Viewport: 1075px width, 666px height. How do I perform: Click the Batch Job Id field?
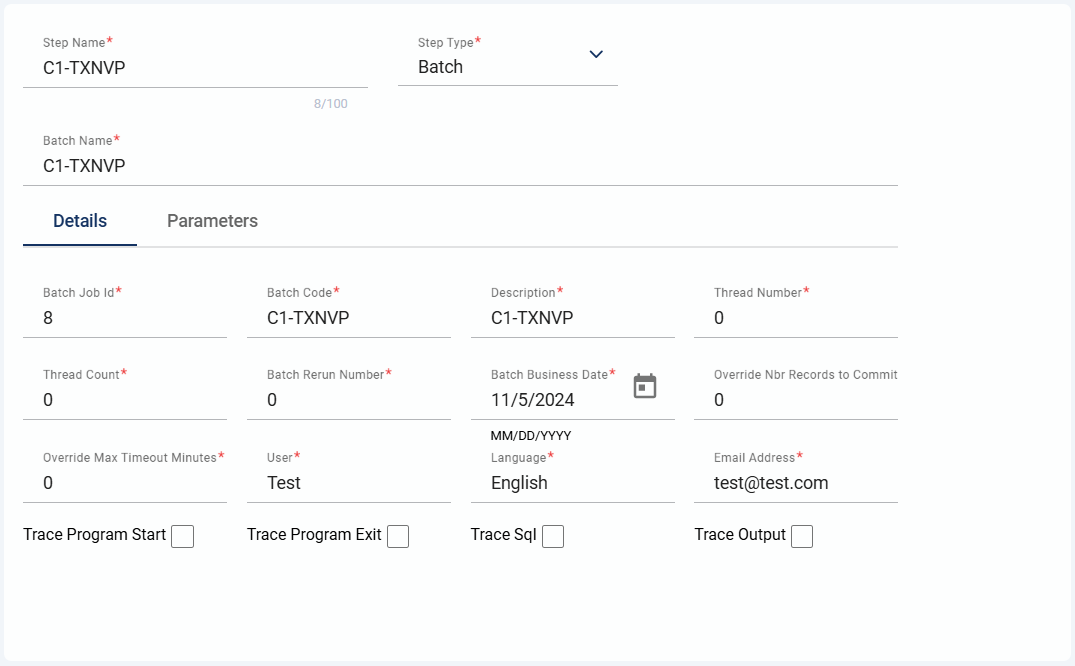coord(125,318)
